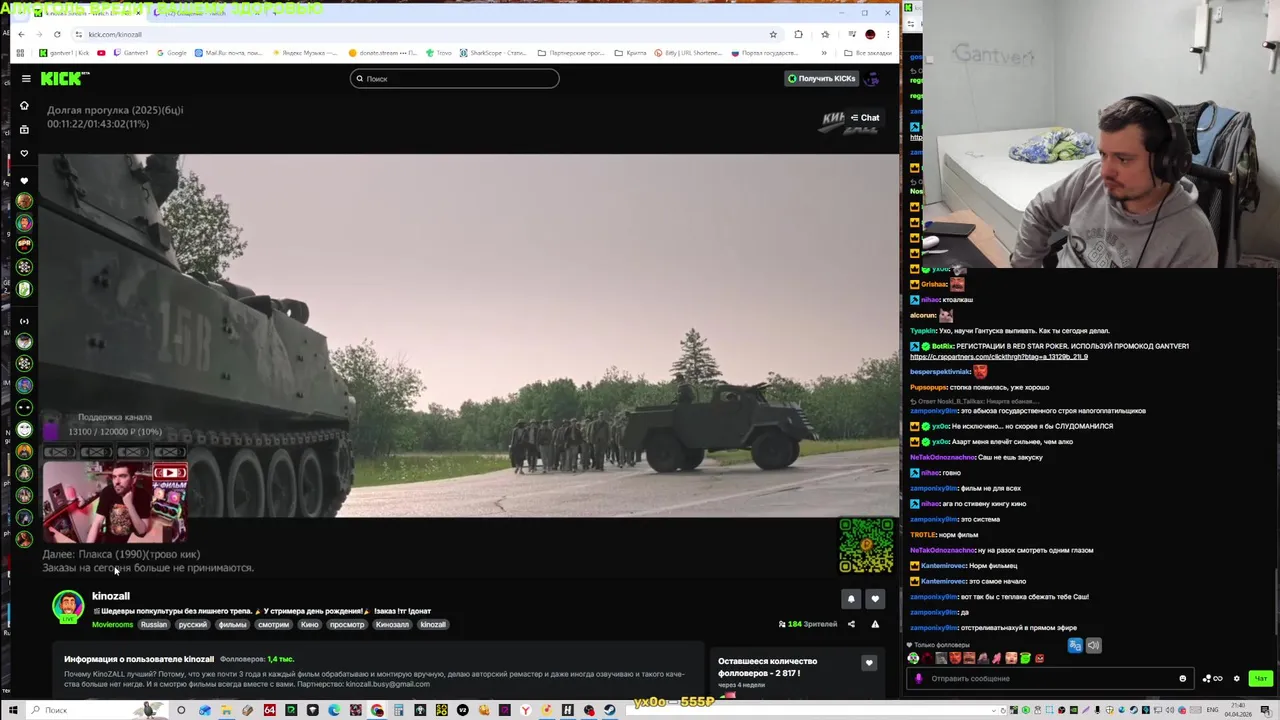The width and height of the screenshot is (1280, 720).
Task: Open the Все закладки folder
Action: (868, 53)
